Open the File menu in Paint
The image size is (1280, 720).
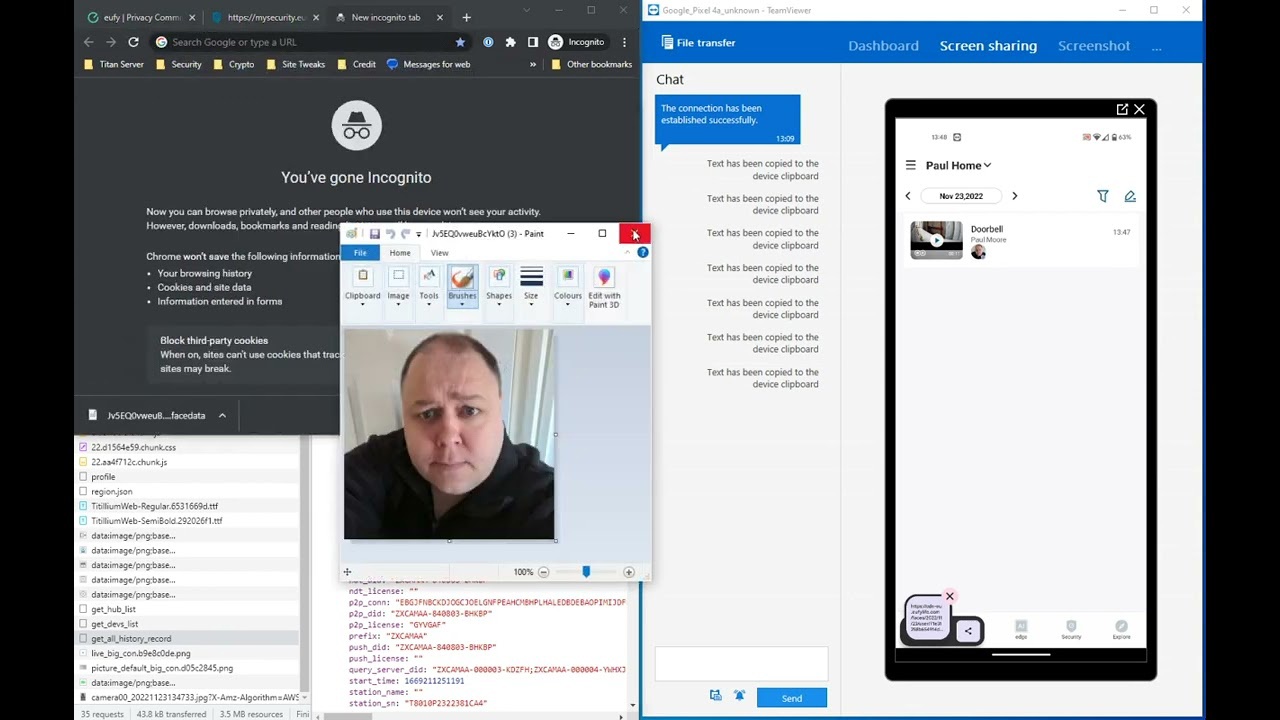coord(360,253)
